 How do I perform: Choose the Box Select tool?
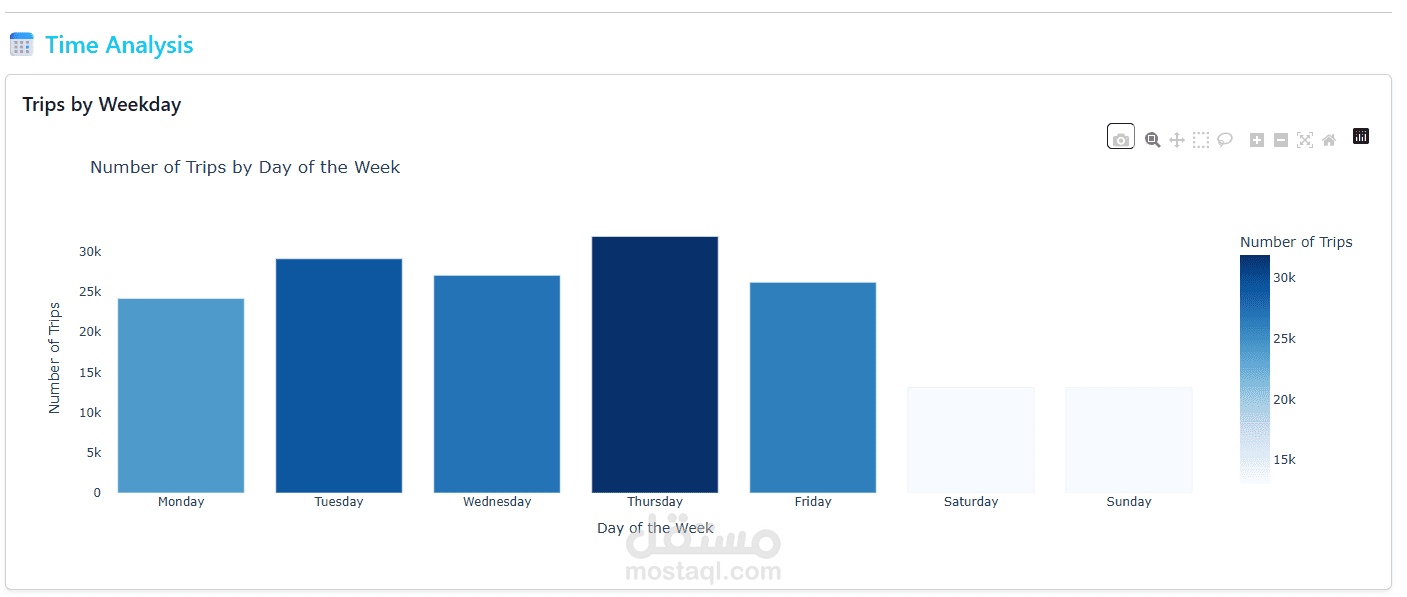pyautogui.click(x=1201, y=140)
